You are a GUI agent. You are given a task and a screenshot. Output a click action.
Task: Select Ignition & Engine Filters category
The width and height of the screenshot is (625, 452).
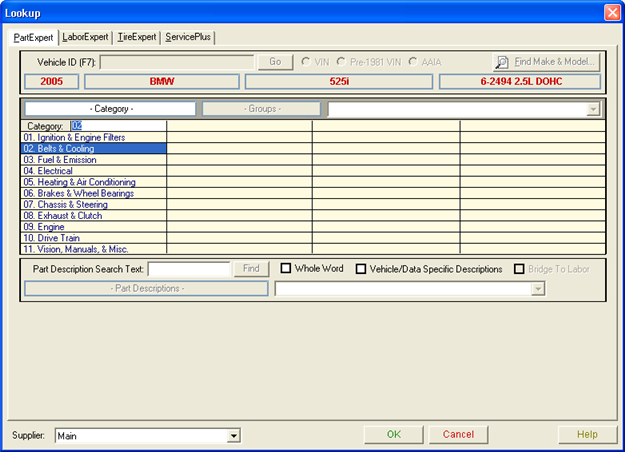(93, 137)
